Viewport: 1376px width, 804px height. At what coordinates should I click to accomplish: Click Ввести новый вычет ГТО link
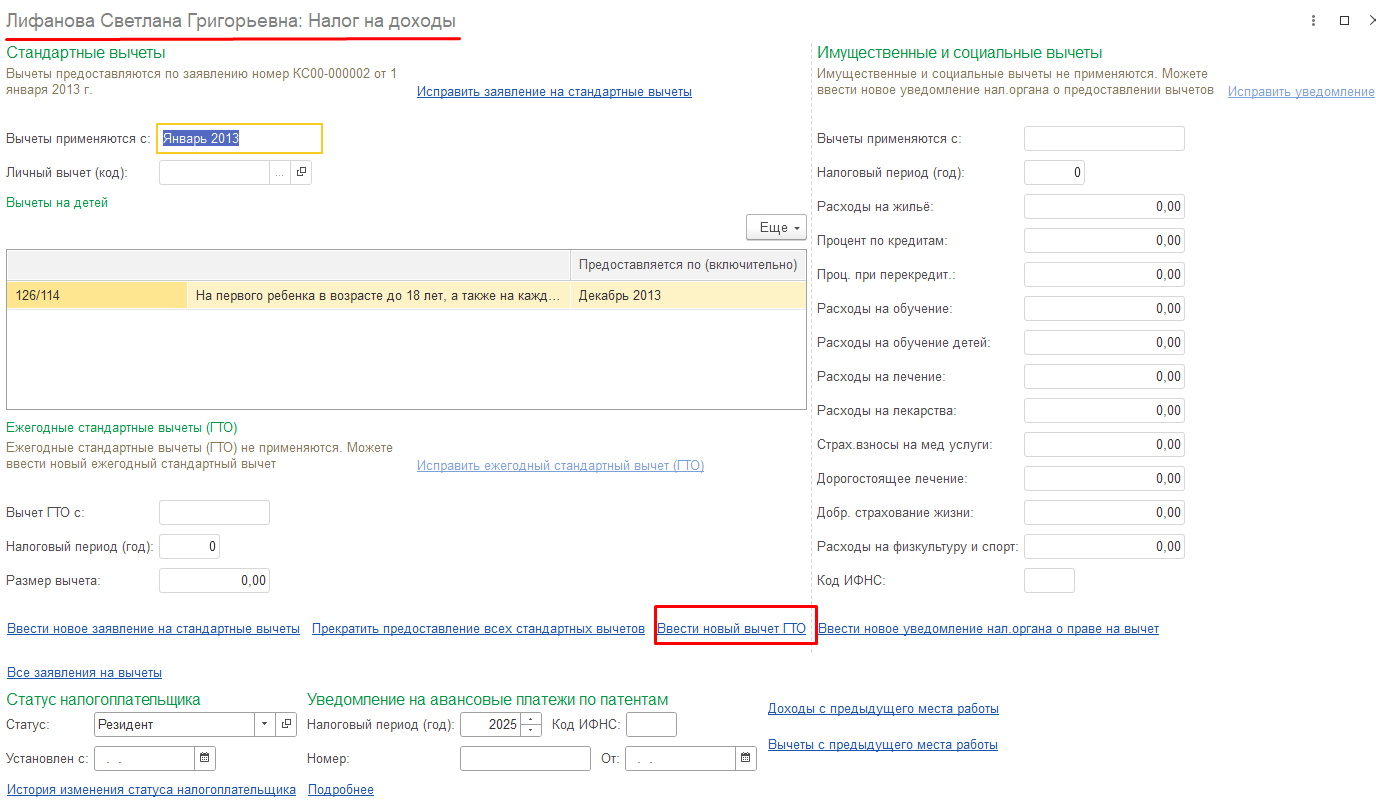[731, 629]
